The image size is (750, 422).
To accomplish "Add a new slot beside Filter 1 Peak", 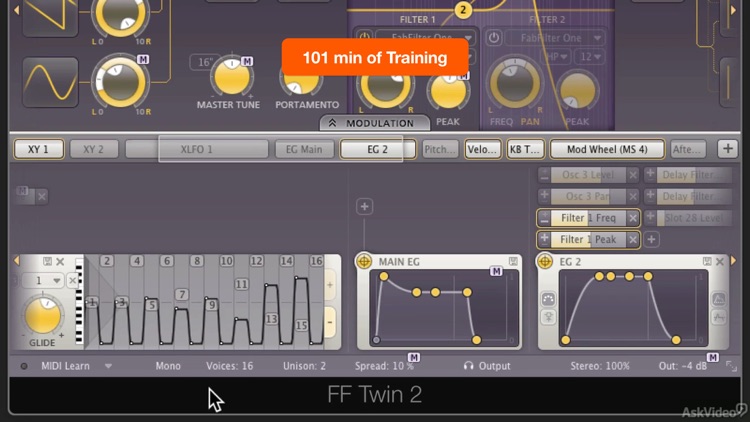I will (651, 239).
